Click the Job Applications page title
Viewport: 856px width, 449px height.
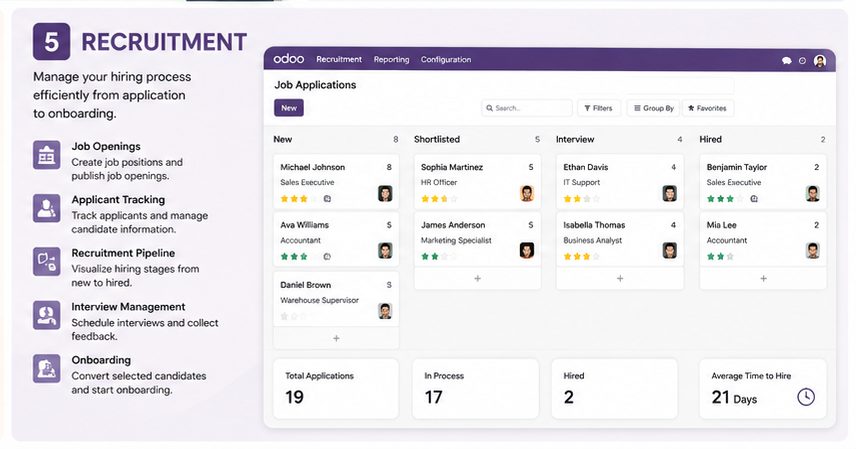click(315, 85)
